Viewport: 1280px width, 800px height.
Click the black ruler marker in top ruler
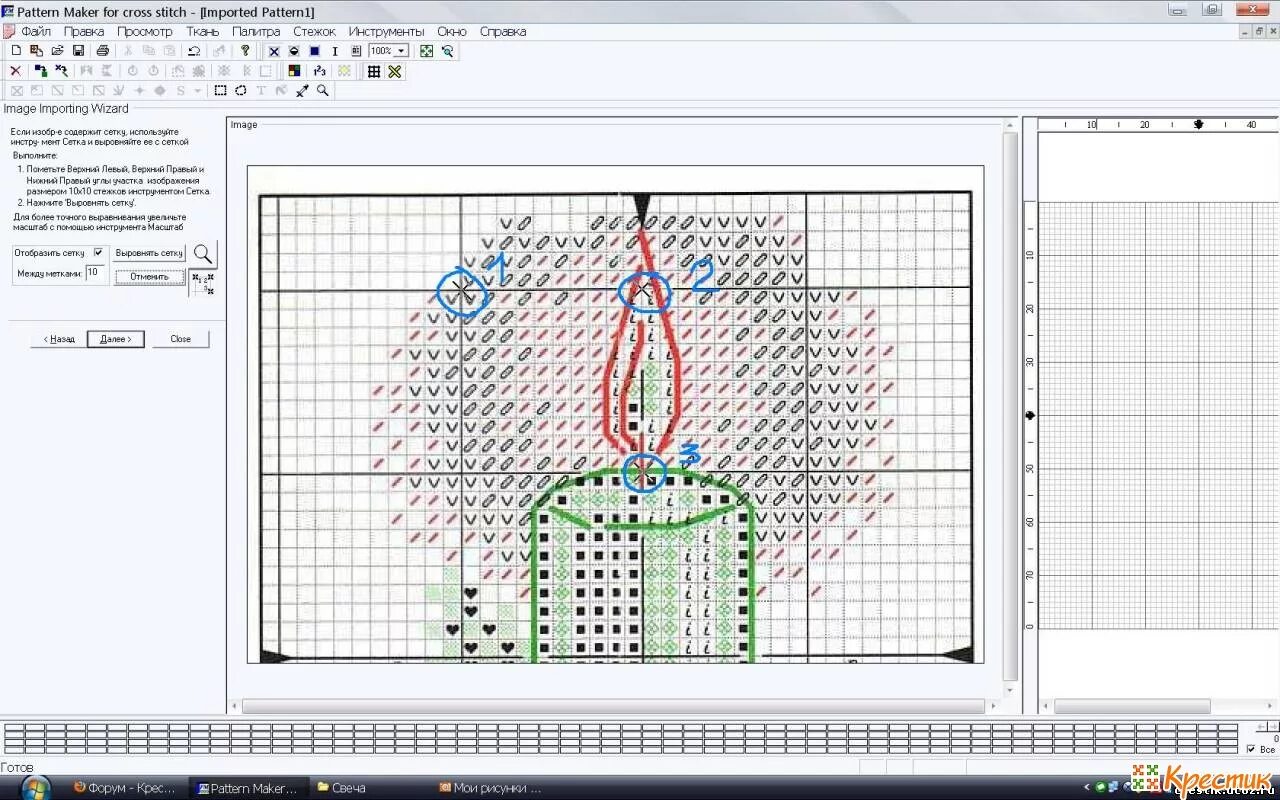[1198, 125]
